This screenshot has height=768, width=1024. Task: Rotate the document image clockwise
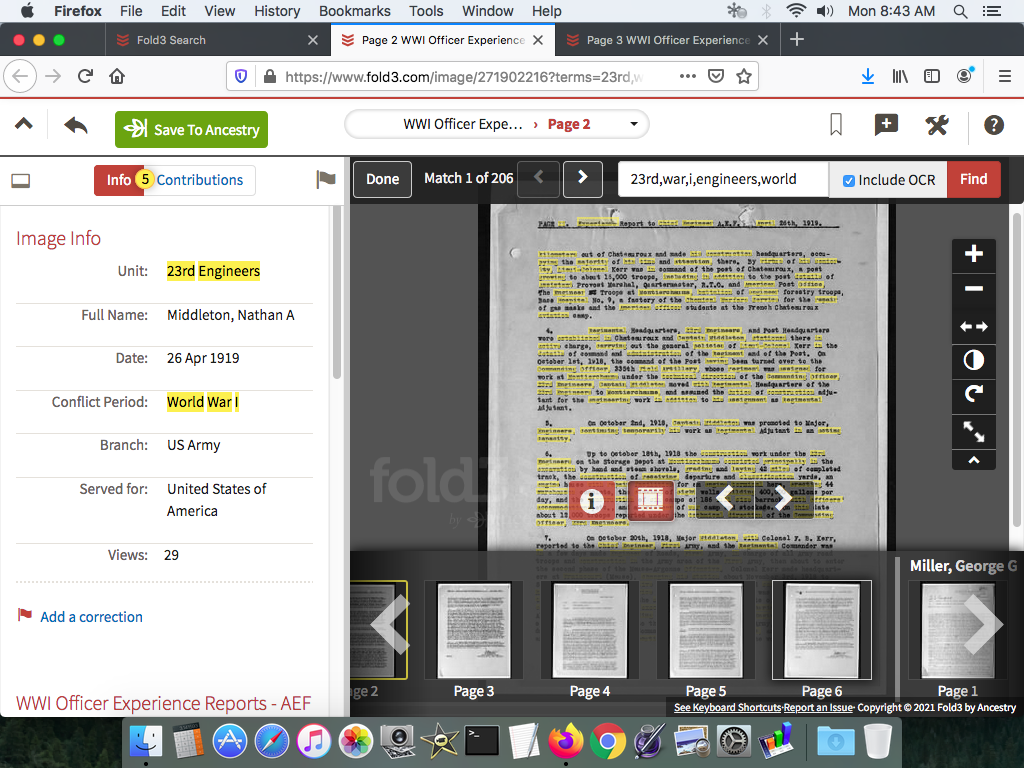coord(973,395)
